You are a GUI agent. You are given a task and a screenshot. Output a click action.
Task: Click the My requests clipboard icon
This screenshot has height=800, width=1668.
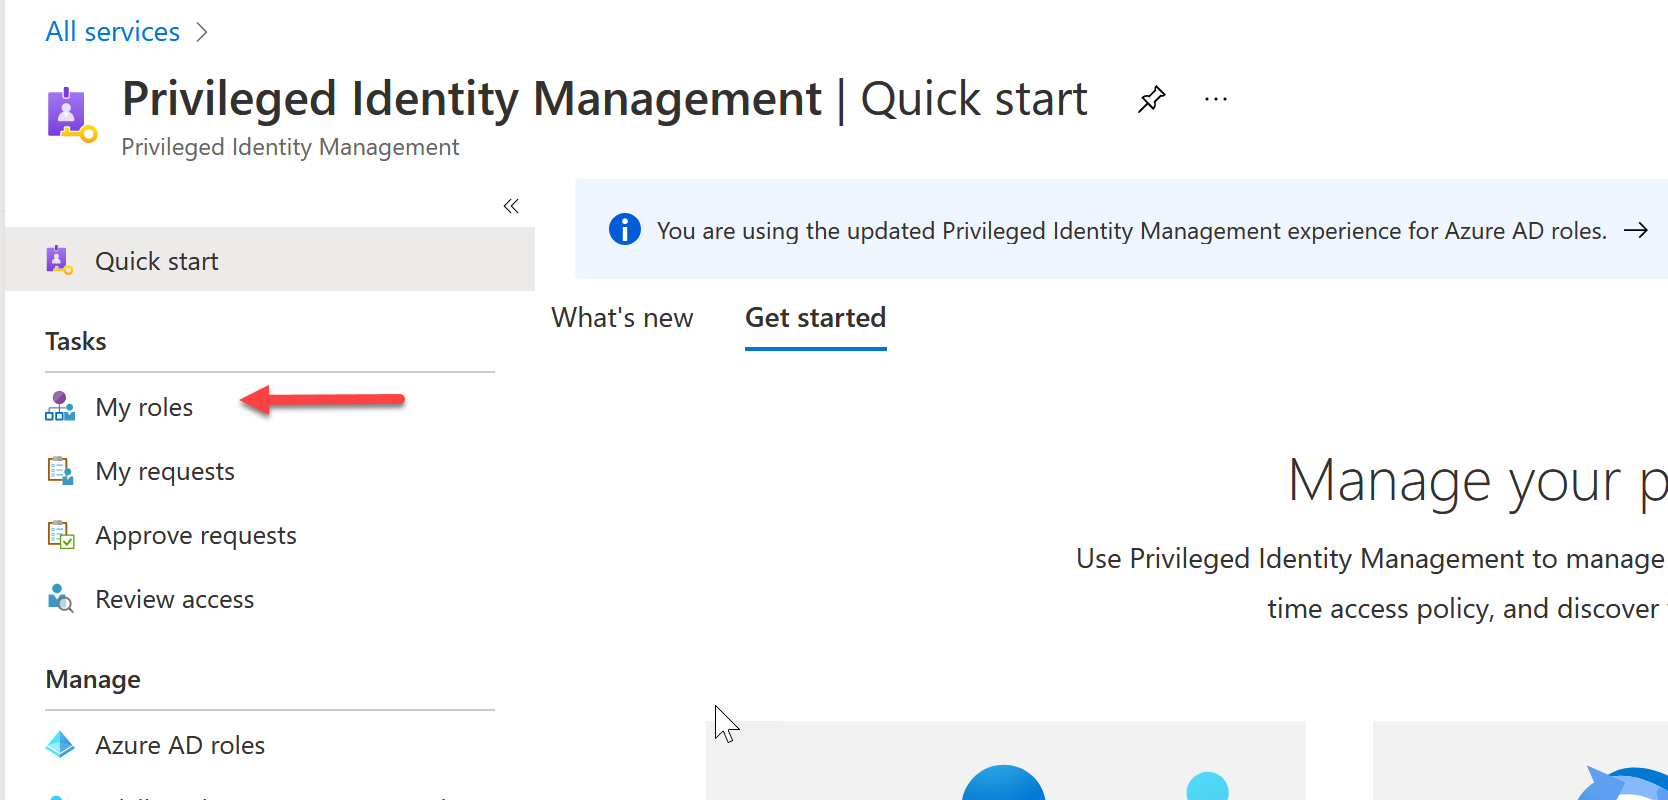[x=60, y=471]
